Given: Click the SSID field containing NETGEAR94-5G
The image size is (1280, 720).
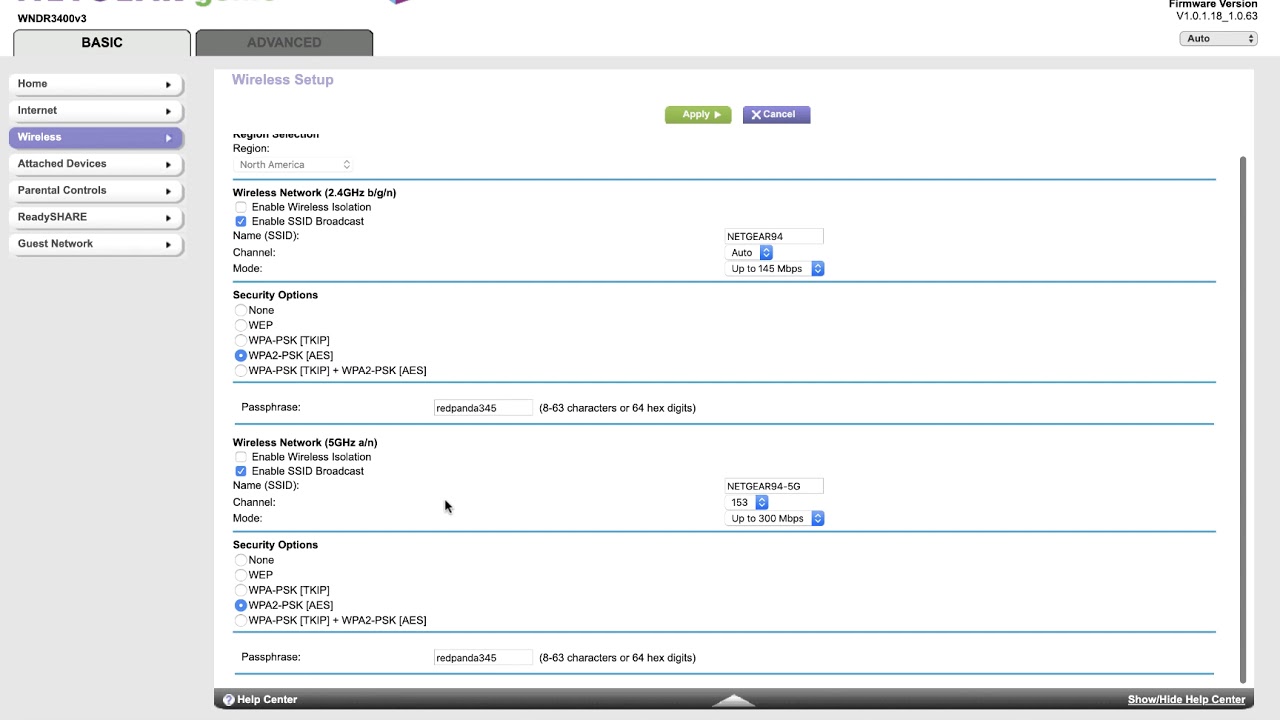Looking at the screenshot, I should click(x=774, y=487).
